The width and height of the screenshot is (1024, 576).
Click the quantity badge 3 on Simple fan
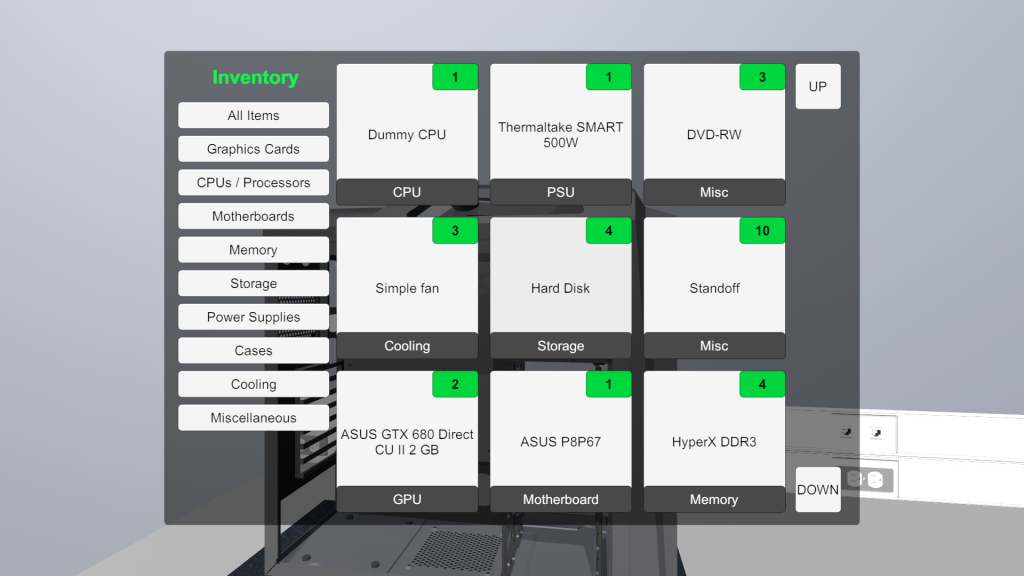point(455,231)
